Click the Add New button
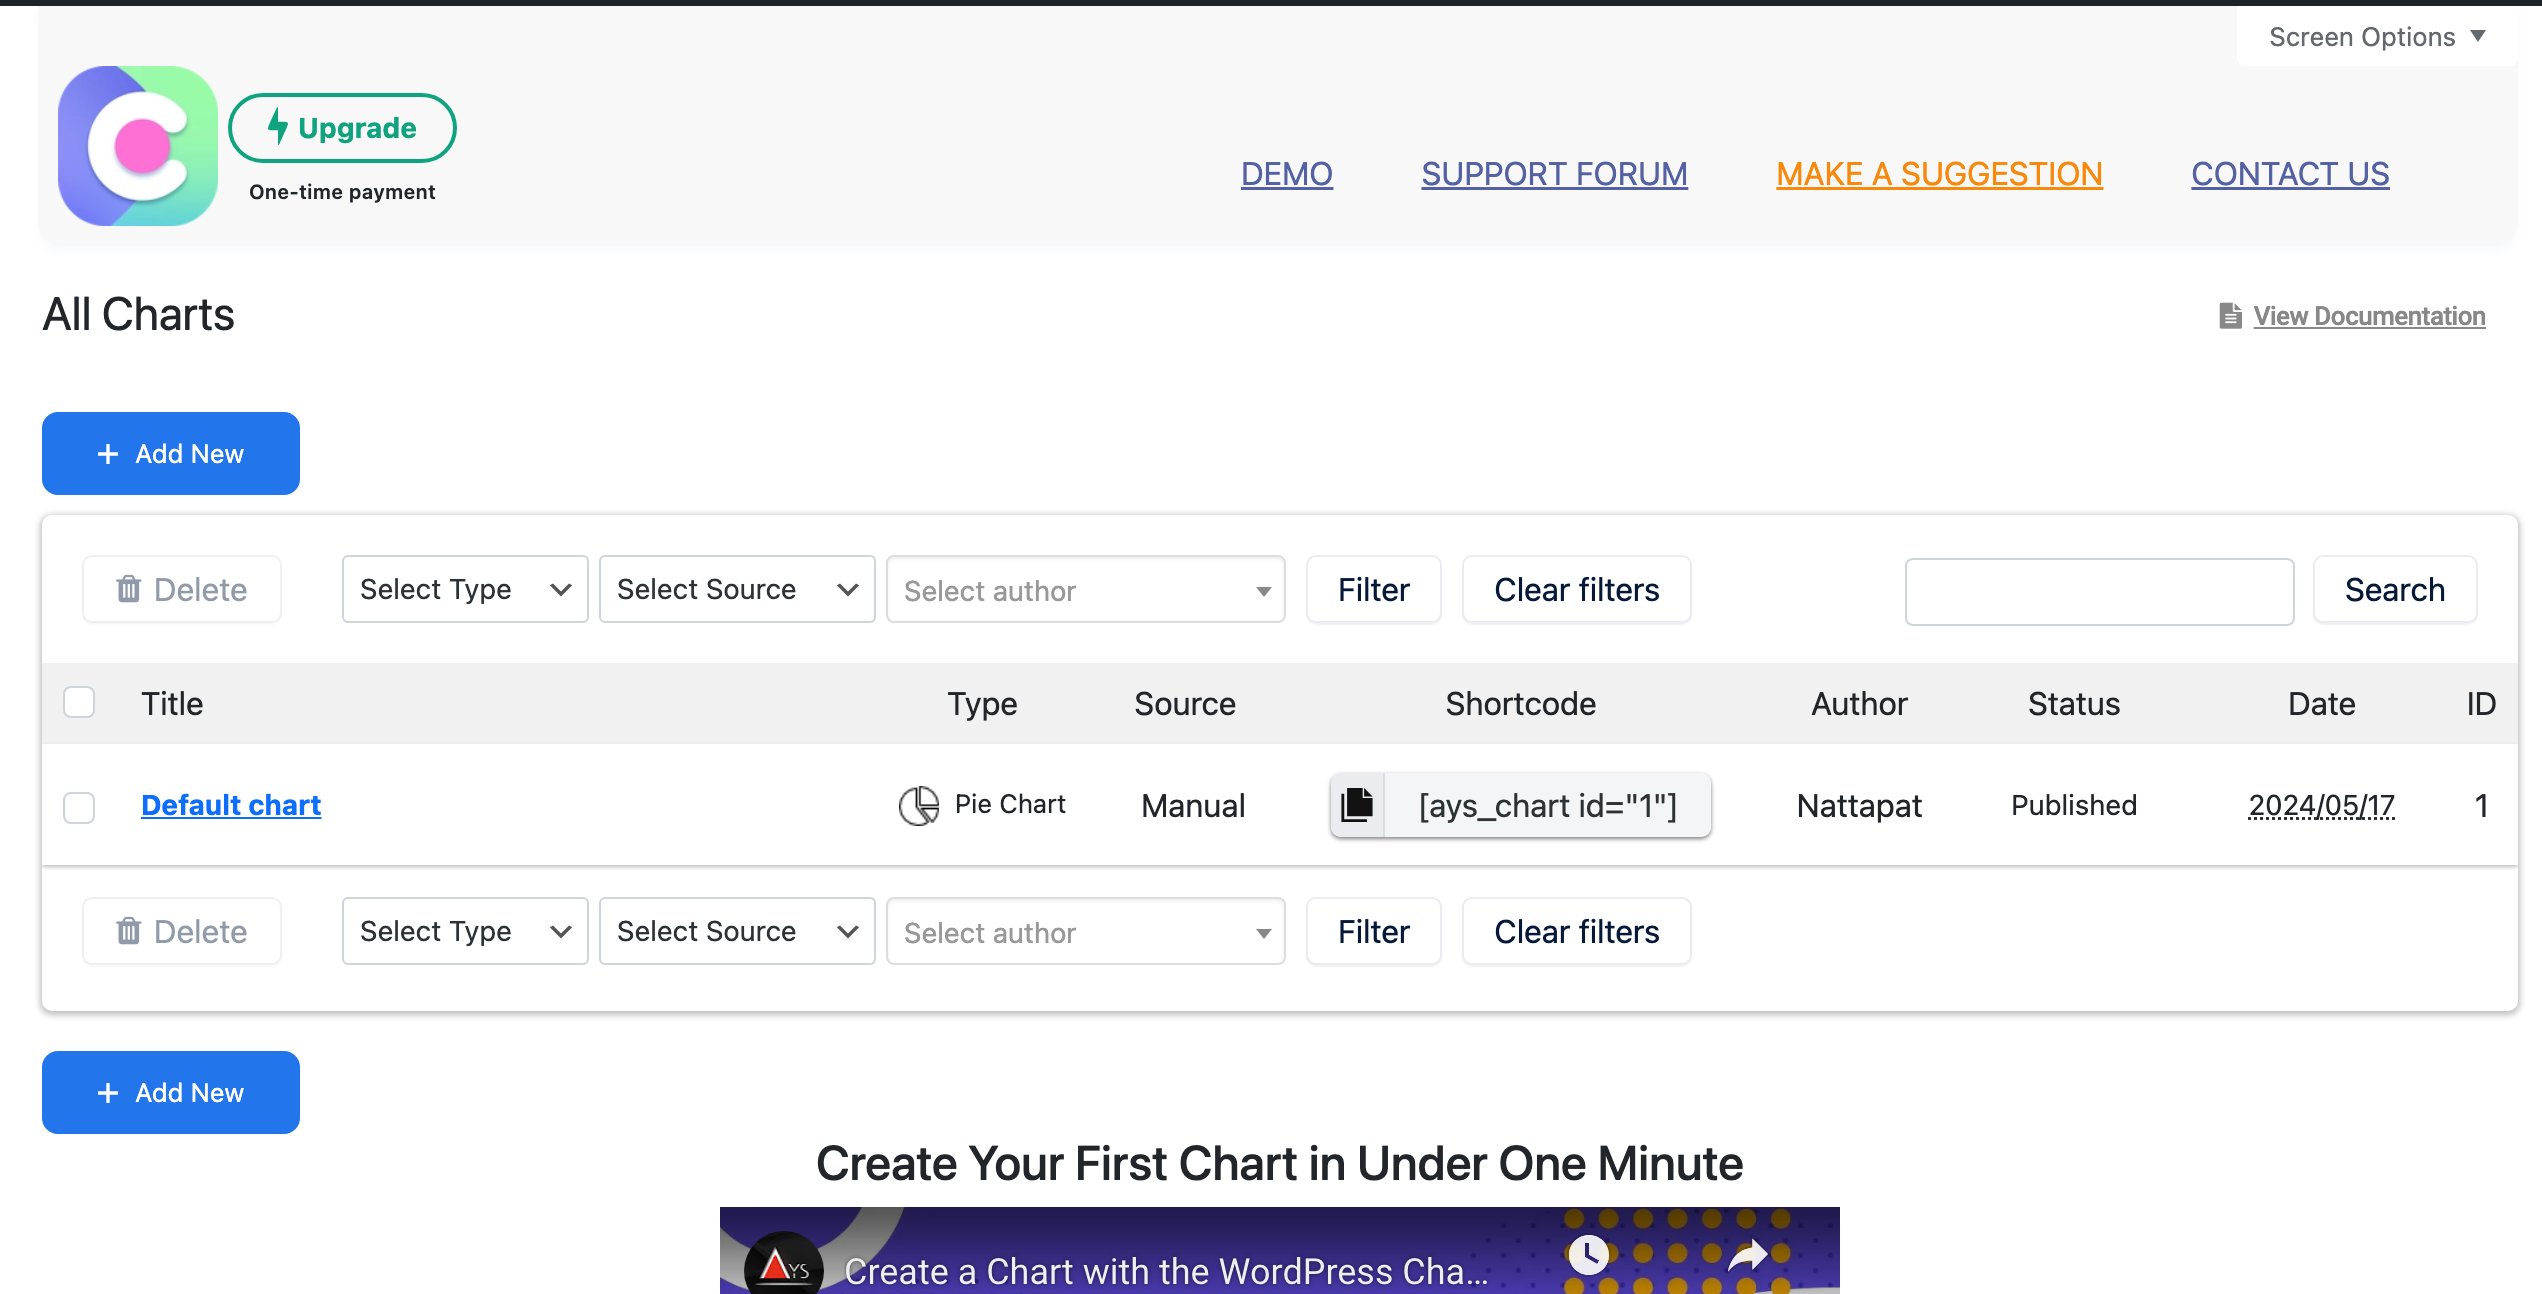The width and height of the screenshot is (2542, 1294). pyautogui.click(x=170, y=453)
